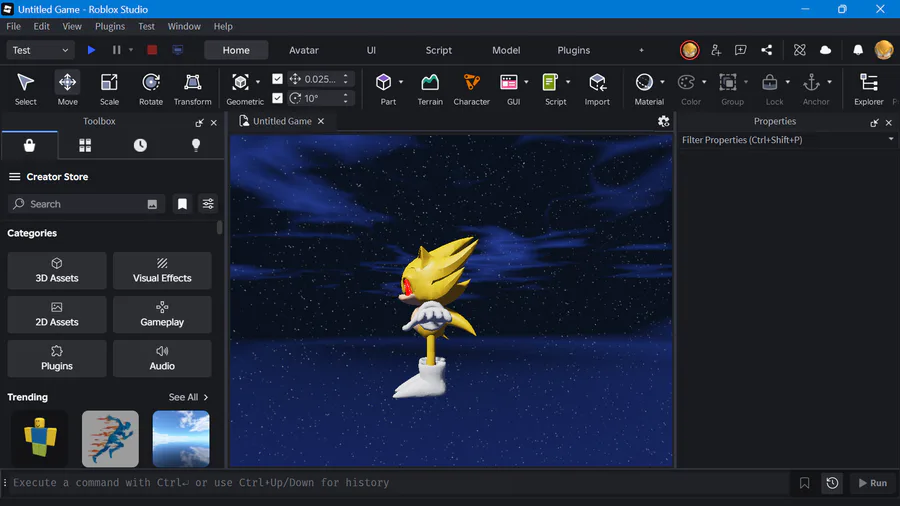Expand the Geometric mode dropdown arrow

[258, 82]
